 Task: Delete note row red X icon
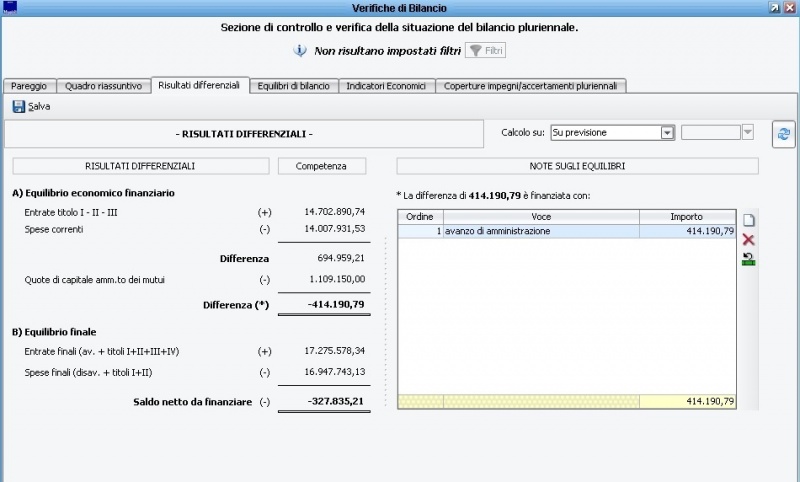tap(748, 240)
